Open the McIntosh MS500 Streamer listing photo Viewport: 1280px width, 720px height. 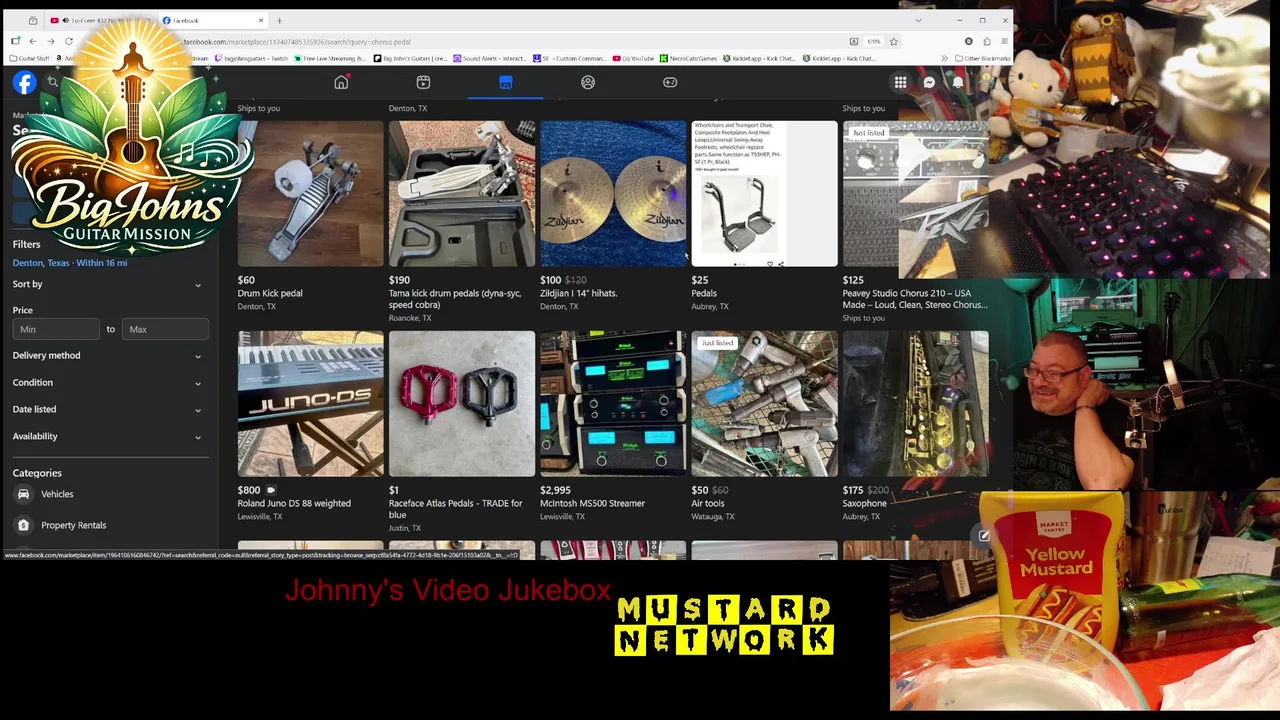[x=613, y=404]
